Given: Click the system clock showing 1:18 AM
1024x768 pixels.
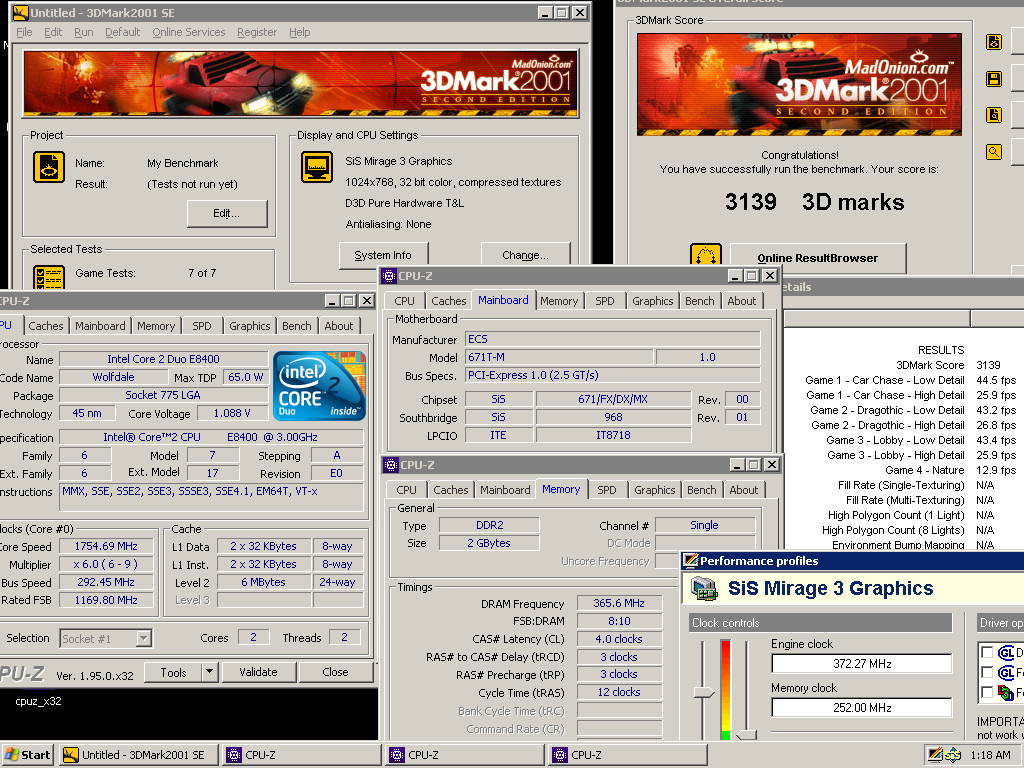Looking at the screenshot, I should (990, 755).
